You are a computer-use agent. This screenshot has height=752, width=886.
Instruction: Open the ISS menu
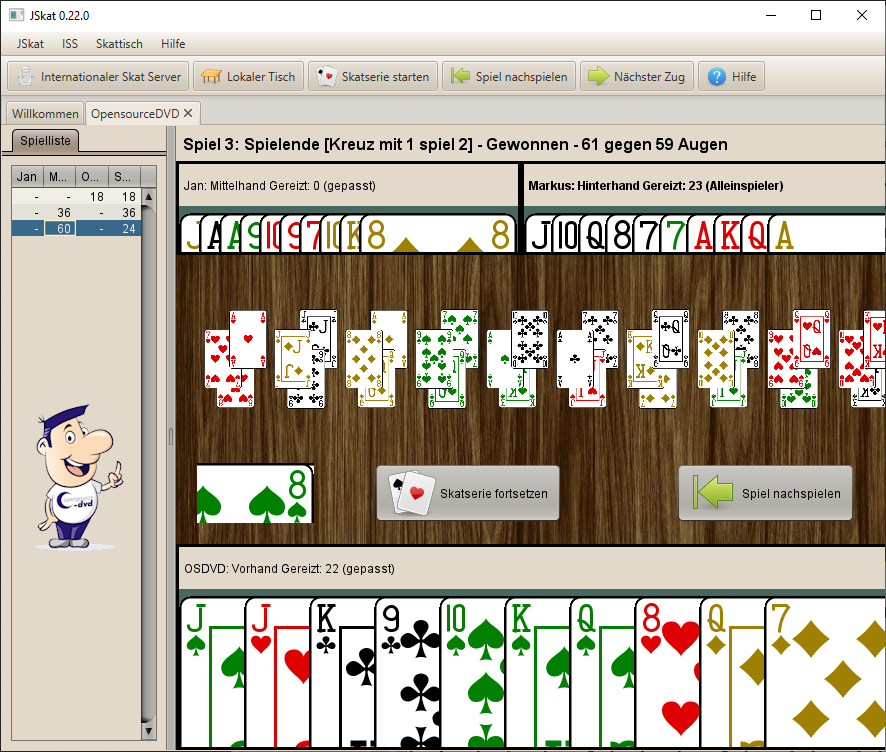70,44
